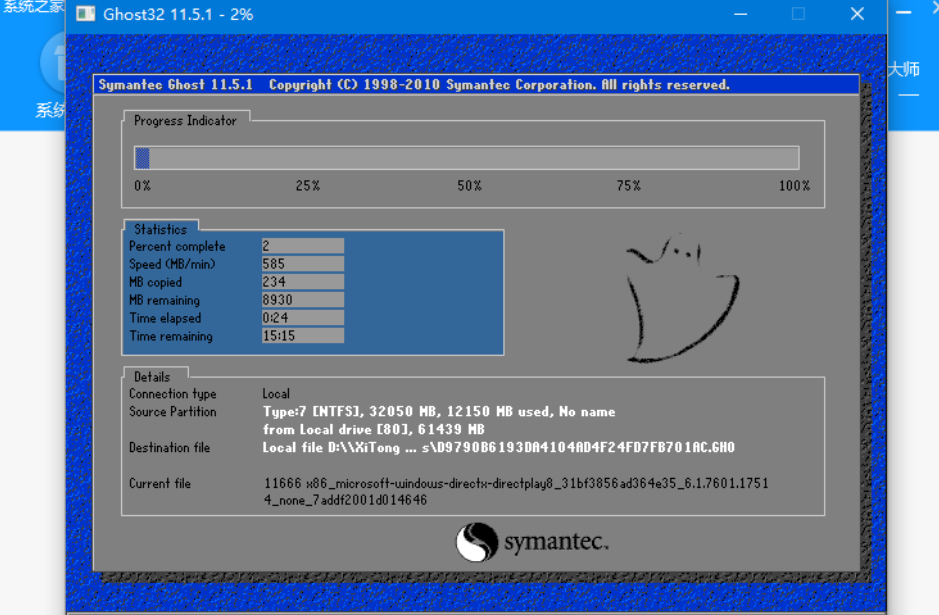Click the 50% mark under the progress bar
The height and width of the screenshot is (615, 939).
(469, 186)
